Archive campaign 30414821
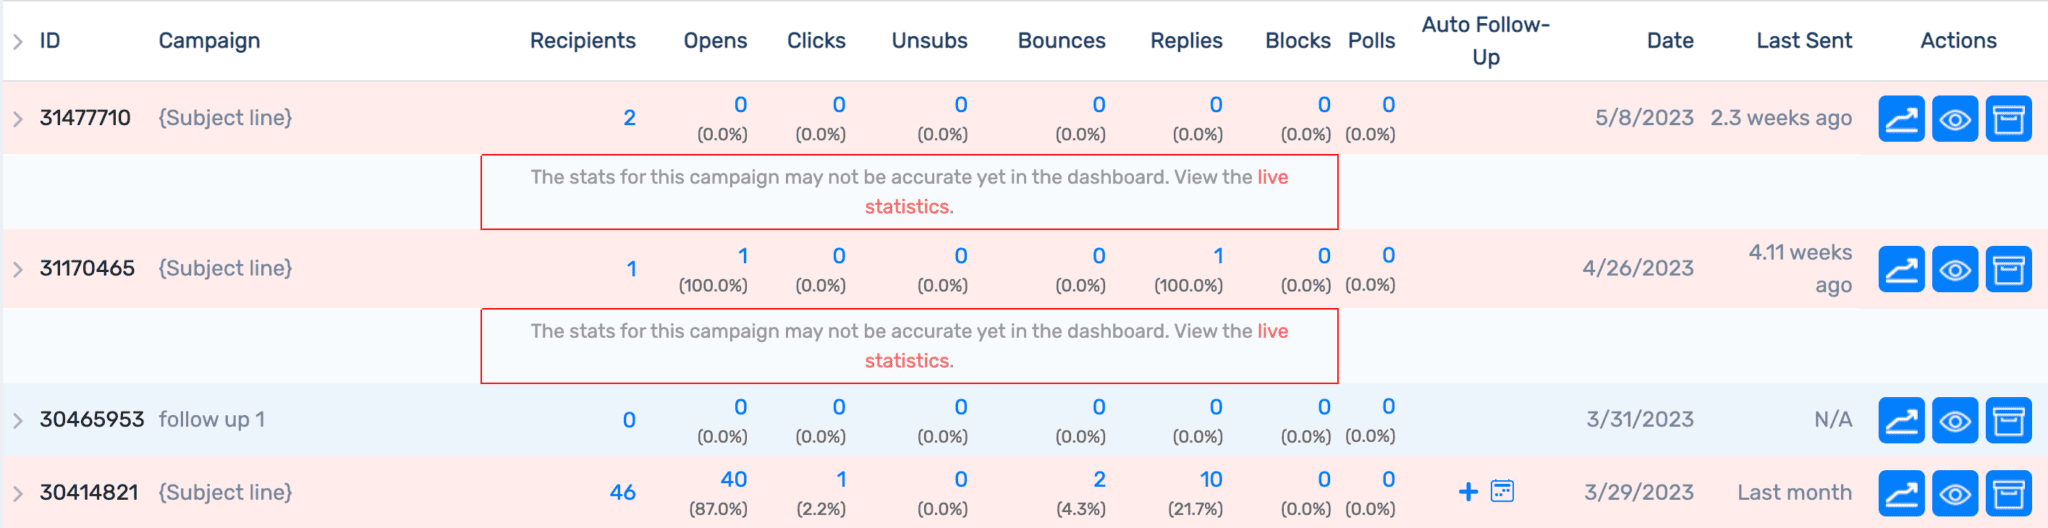 pyautogui.click(x=2008, y=493)
